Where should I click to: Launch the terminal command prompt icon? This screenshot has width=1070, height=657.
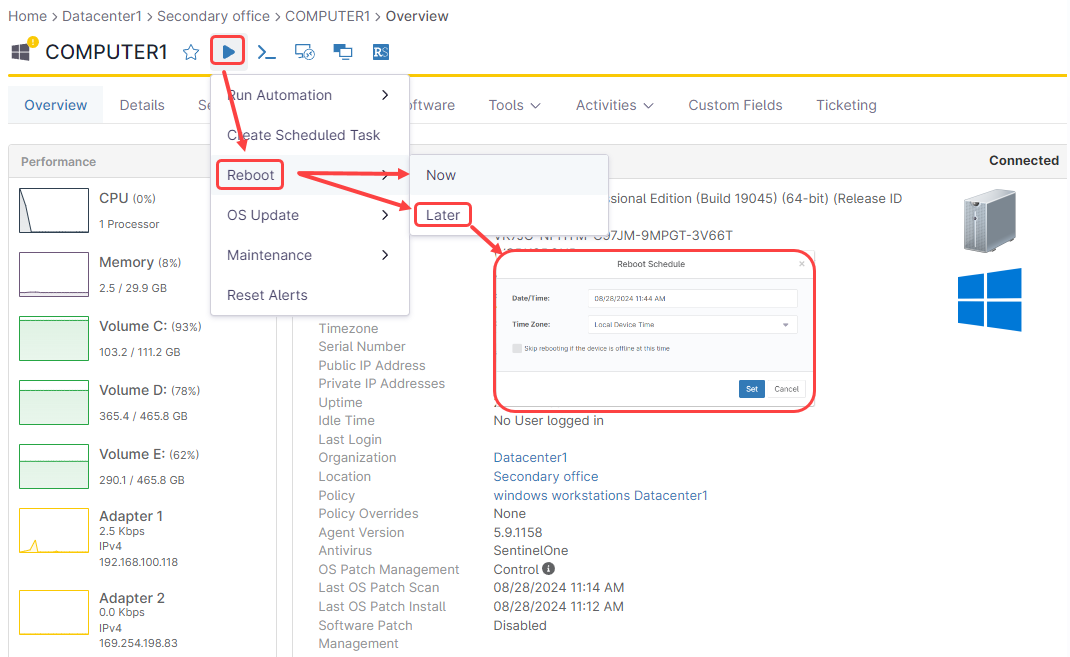(x=267, y=52)
